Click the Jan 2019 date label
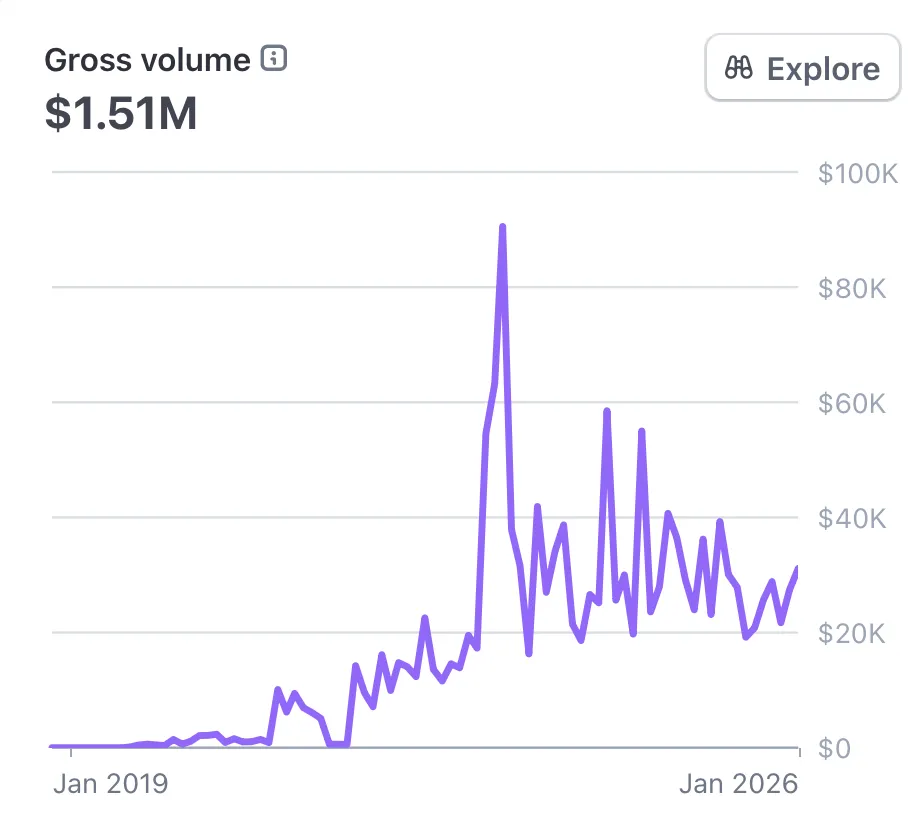This screenshot has height=826, width=922. (111, 784)
